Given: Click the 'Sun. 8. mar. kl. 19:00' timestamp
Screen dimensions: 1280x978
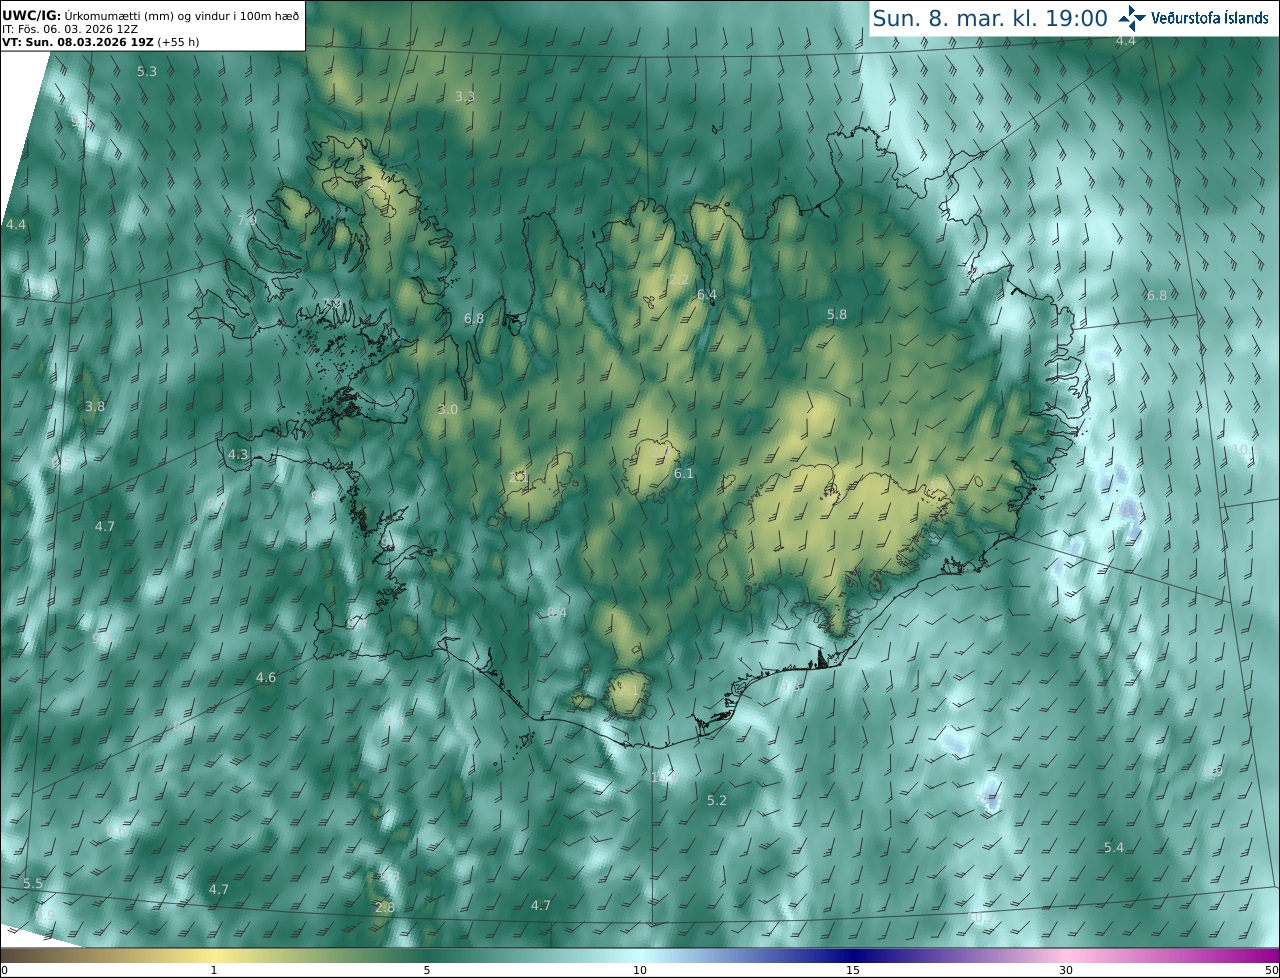Looking at the screenshot, I should pyautogui.click(x=990, y=18).
